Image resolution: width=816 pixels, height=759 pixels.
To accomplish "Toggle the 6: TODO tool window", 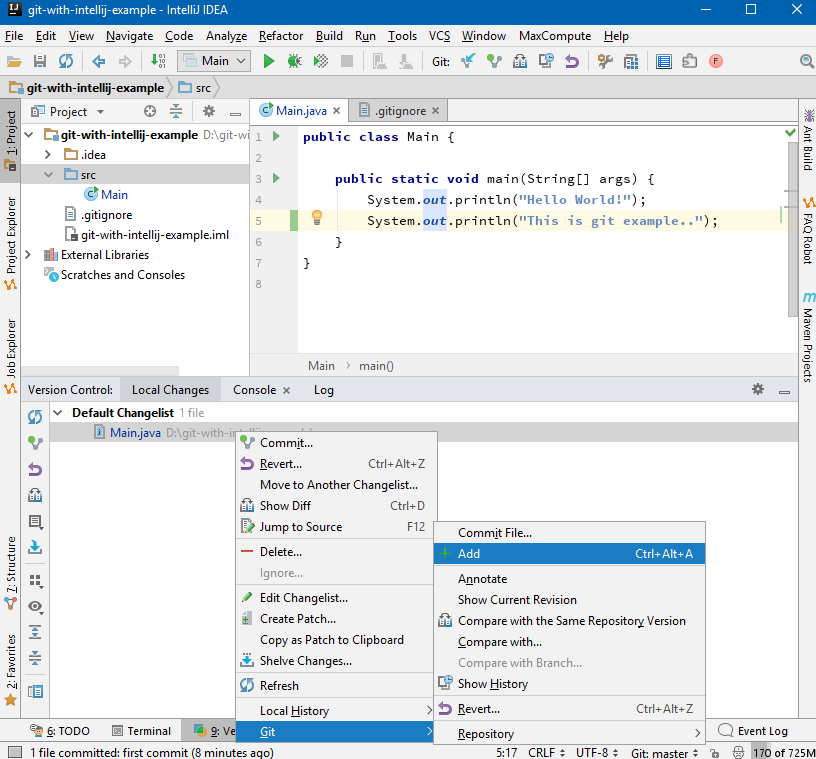I will 60,731.
